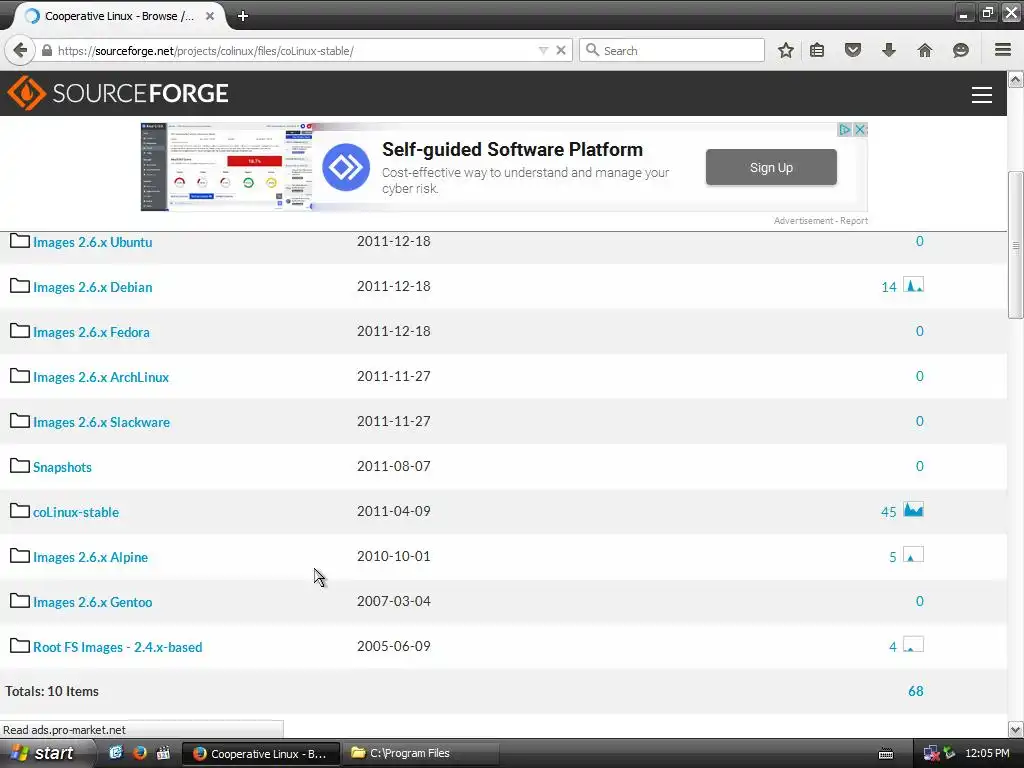Image resolution: width=1024 pixels, height=768 pixels.
Task: Close the Cooperative Linux tab
Action: [210, 16]
